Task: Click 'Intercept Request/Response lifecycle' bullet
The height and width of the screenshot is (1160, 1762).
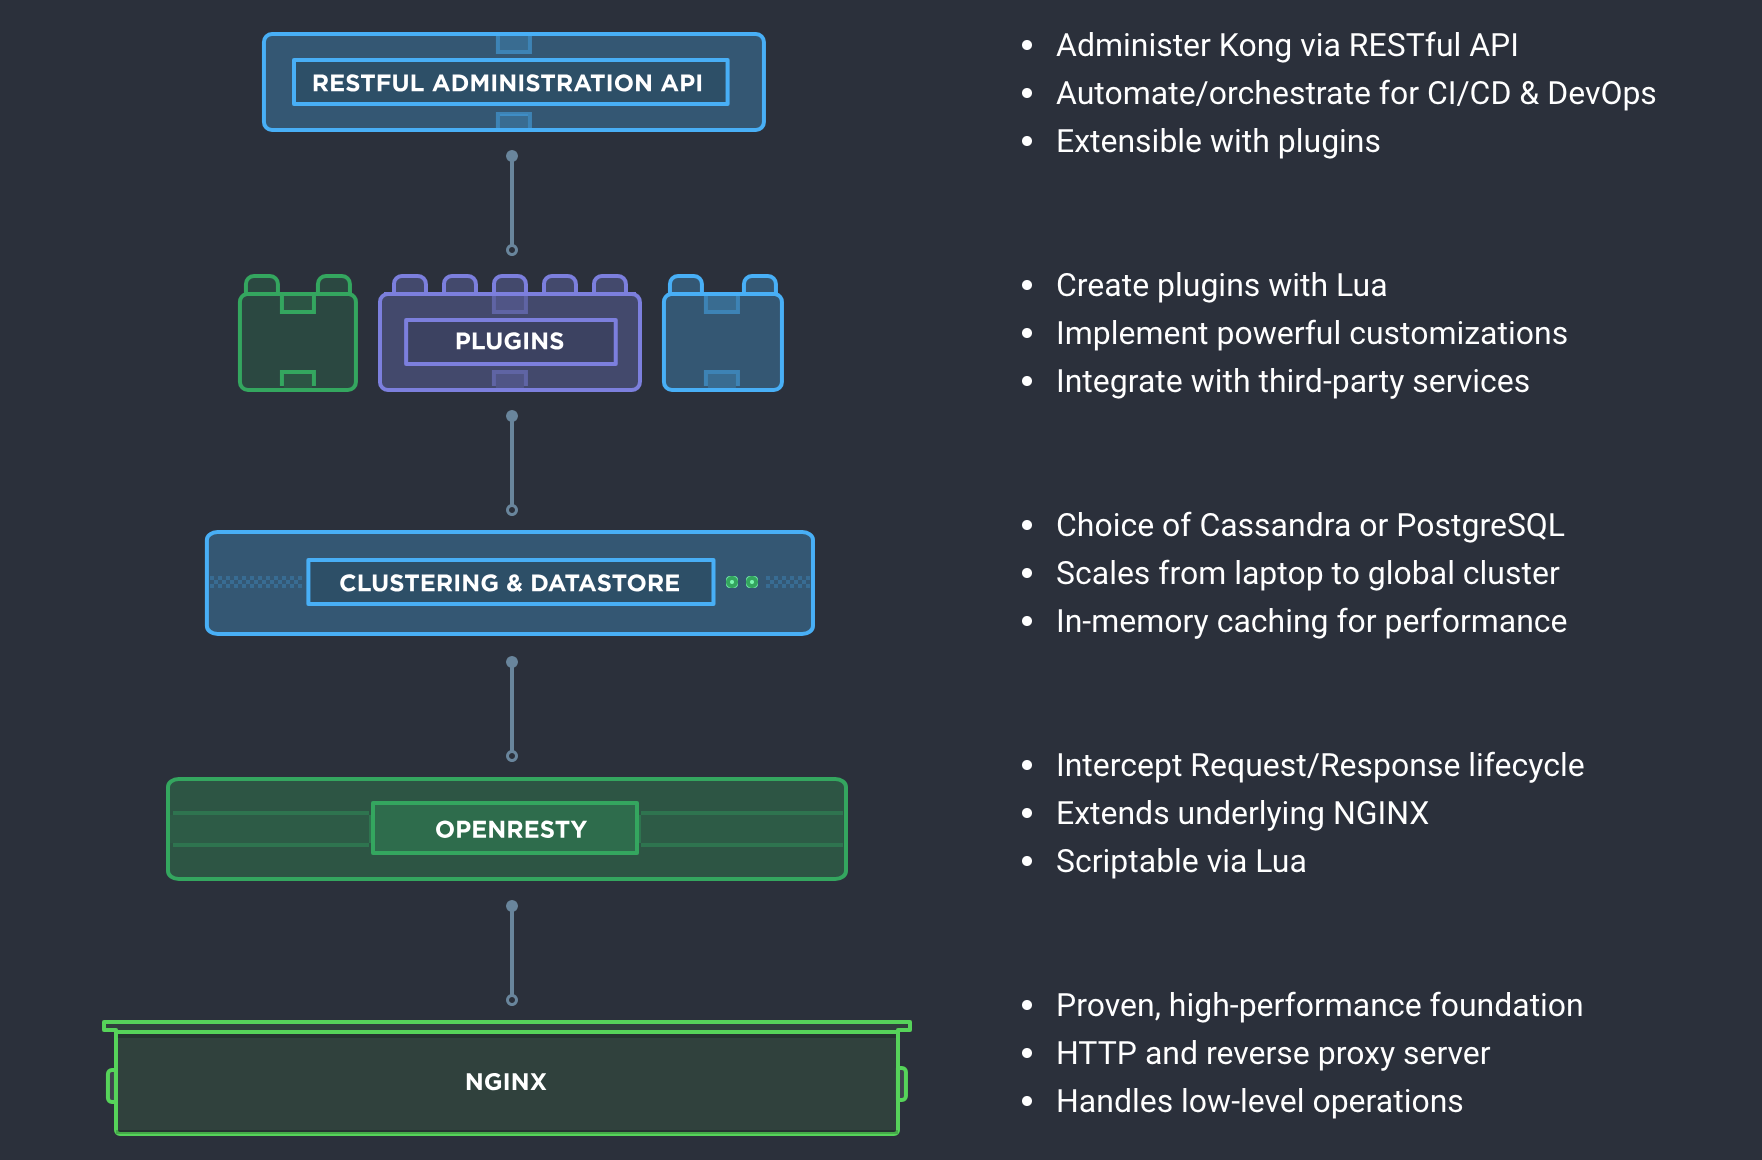Action: click(1320, 765)
